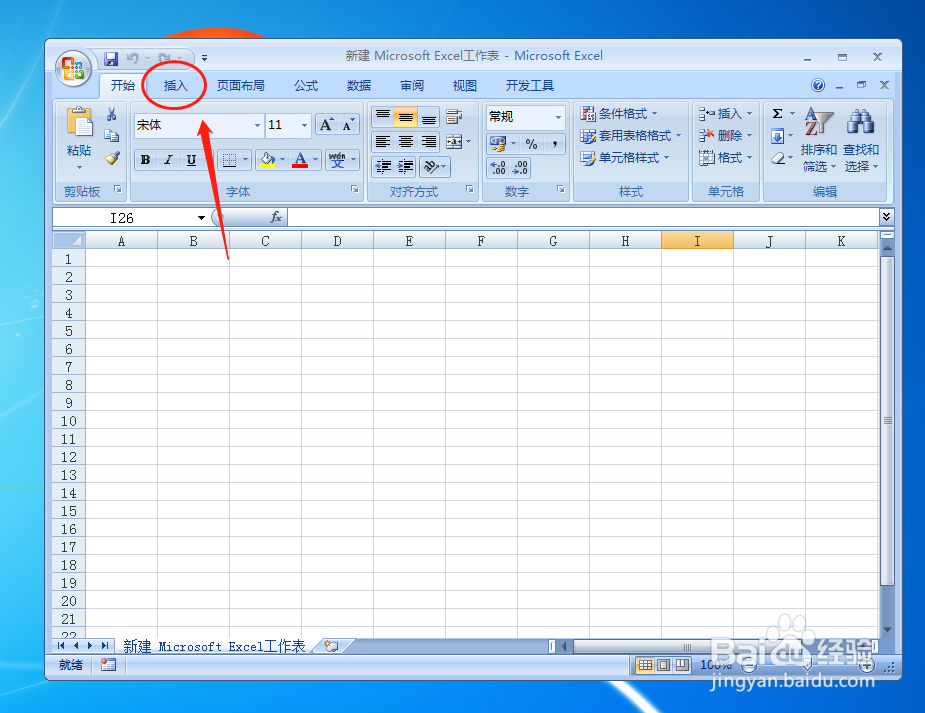Toggle Underline formatting
Screen dimensions: 925x713
pos(191,160)
